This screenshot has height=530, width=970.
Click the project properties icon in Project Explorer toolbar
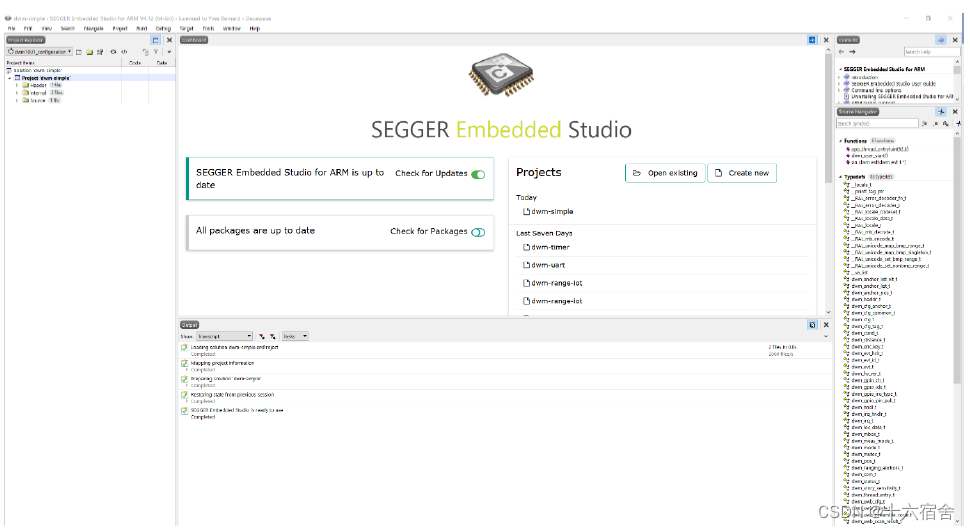coord(100,52)
